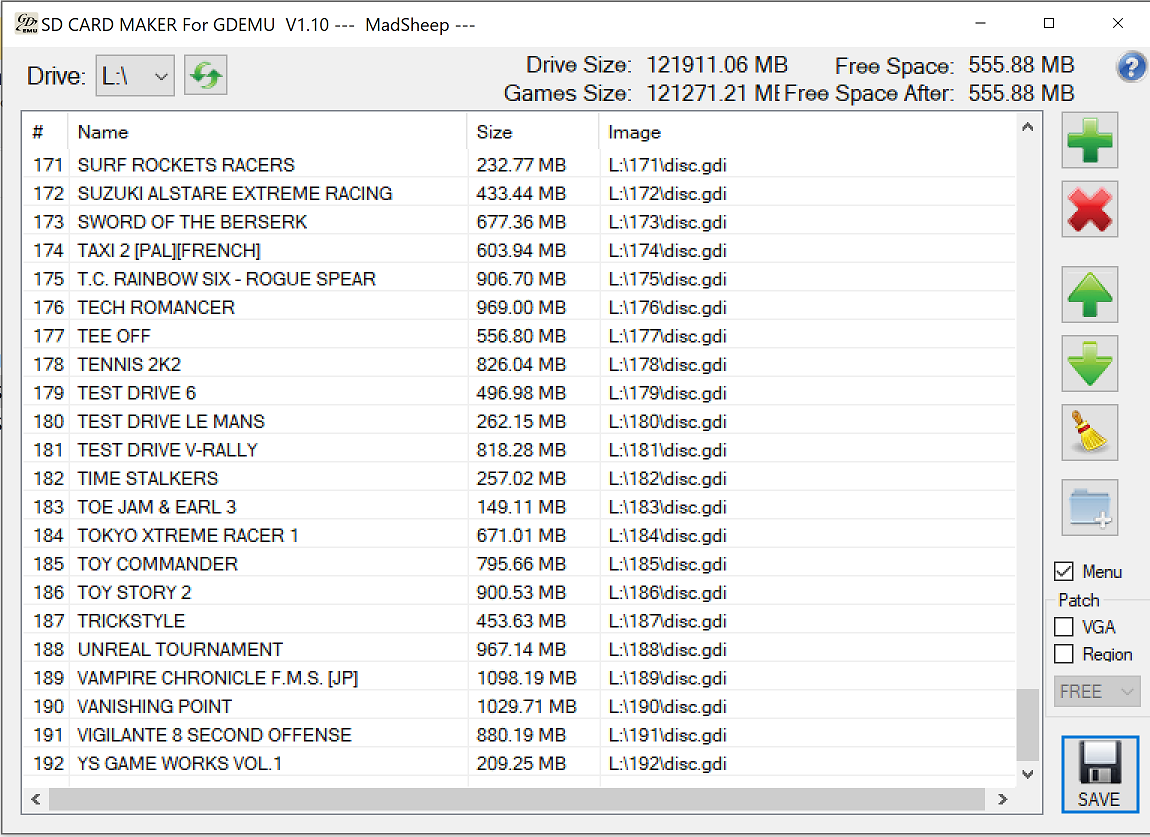This screenshot has width=1150, height=837.
Task: Select the TECH ROMANCER game
Action: pyautogui.click(x=519, y=307)
